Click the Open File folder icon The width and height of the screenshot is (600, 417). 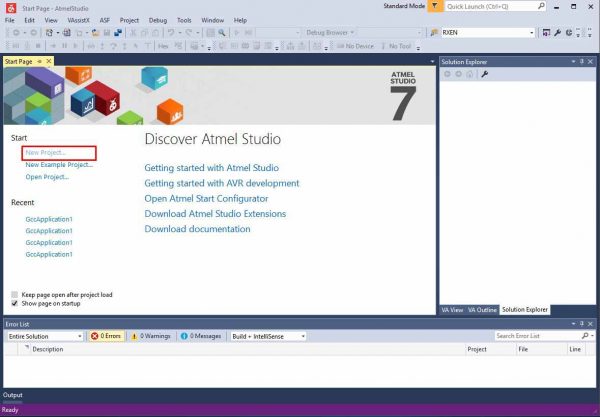[95, 33]
